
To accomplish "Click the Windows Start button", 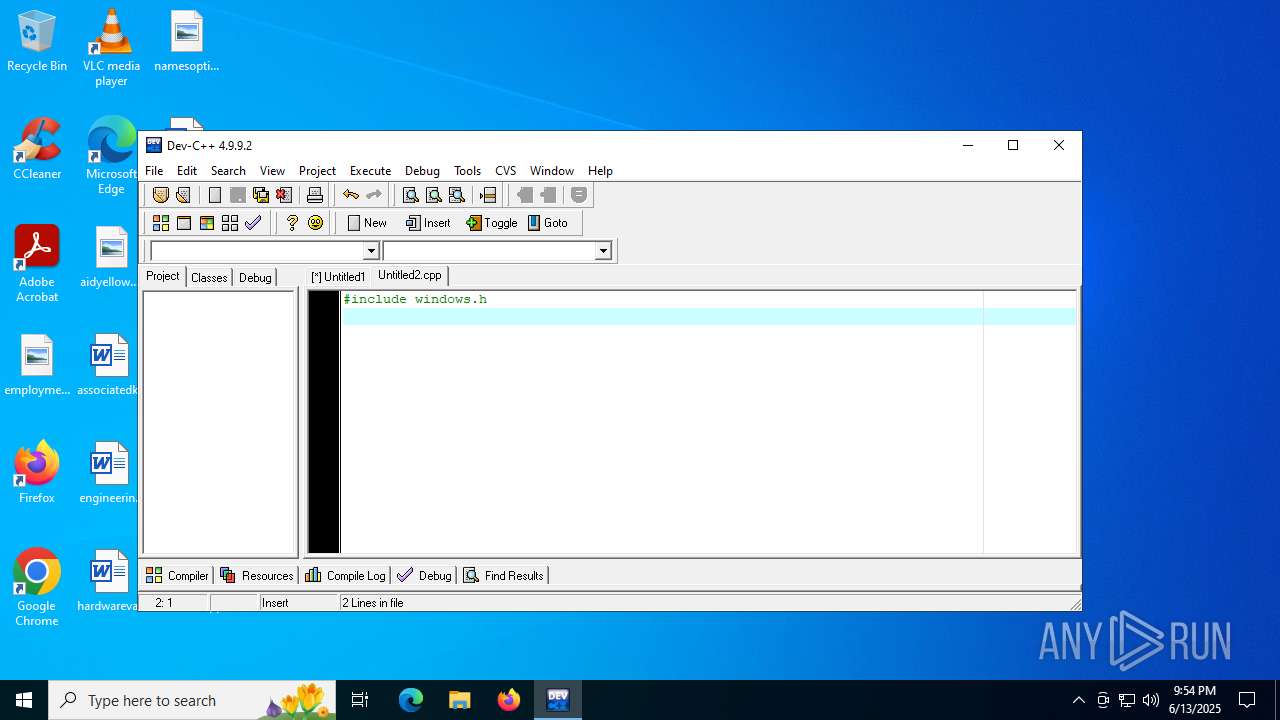I will [x=24, y=700].
